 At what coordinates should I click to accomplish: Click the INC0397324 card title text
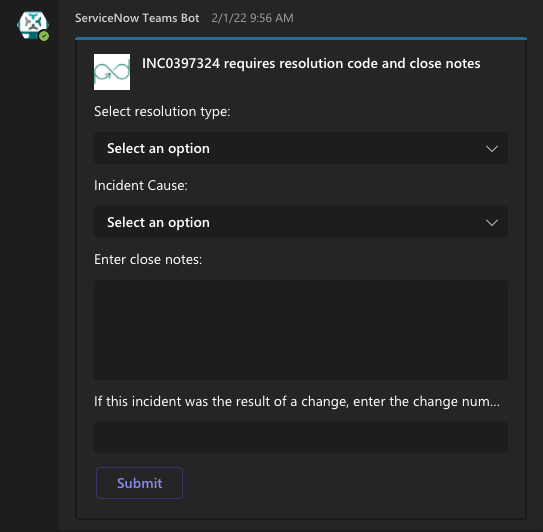(311, 63)
